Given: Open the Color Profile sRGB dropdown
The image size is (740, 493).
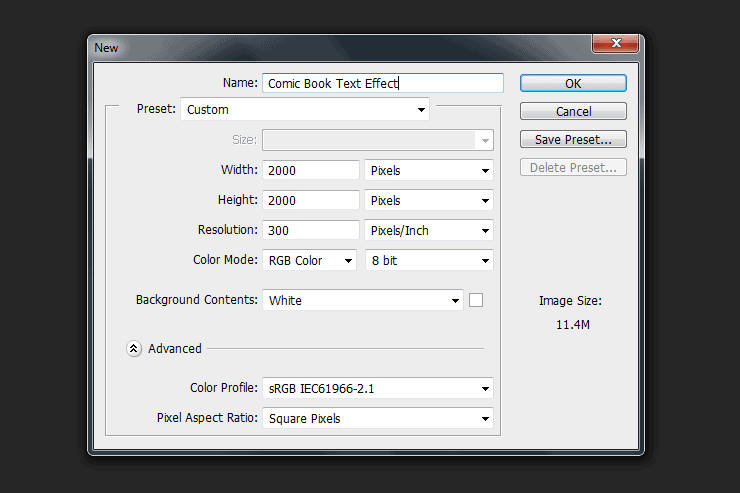Looking at the screenshot, I should (x=378, y=389).
